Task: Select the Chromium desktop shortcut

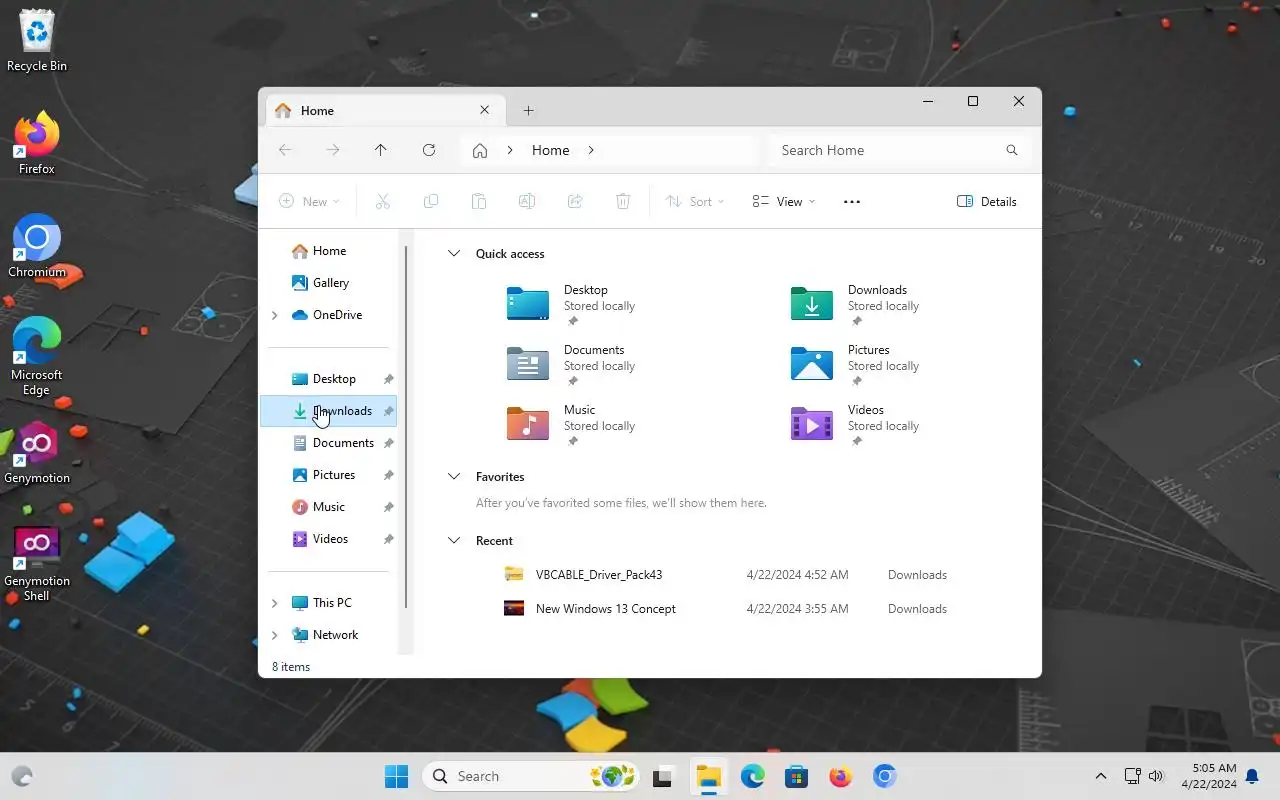Action: [x=37, y=247]
